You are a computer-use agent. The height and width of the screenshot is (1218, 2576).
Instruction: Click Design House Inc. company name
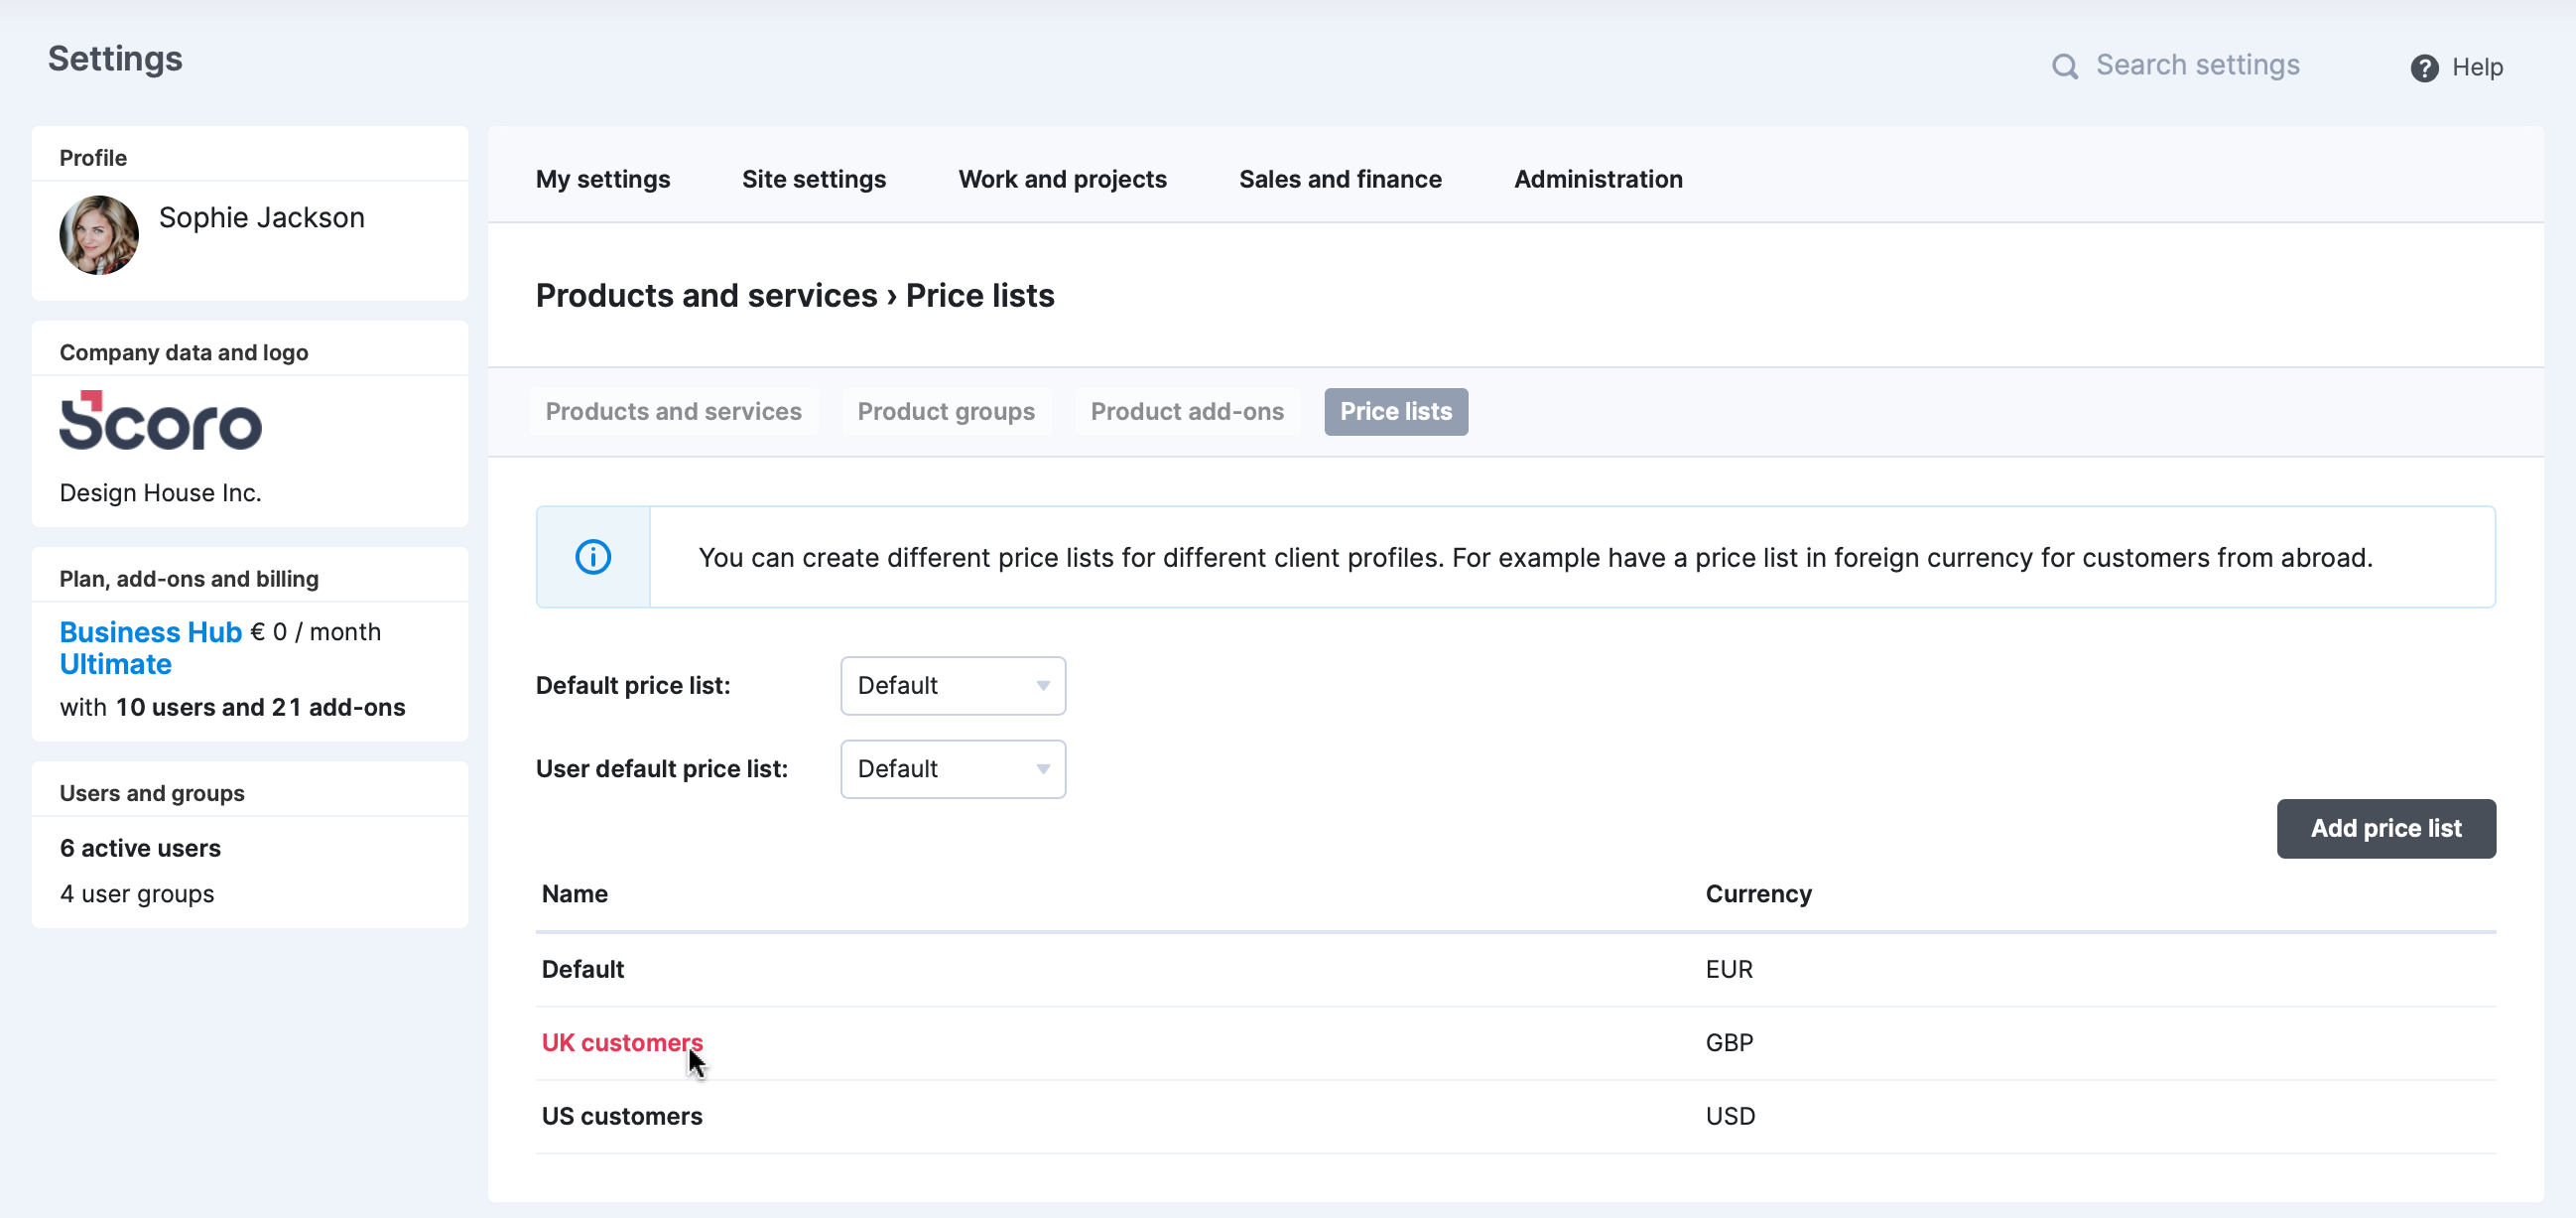click(160, 493)
